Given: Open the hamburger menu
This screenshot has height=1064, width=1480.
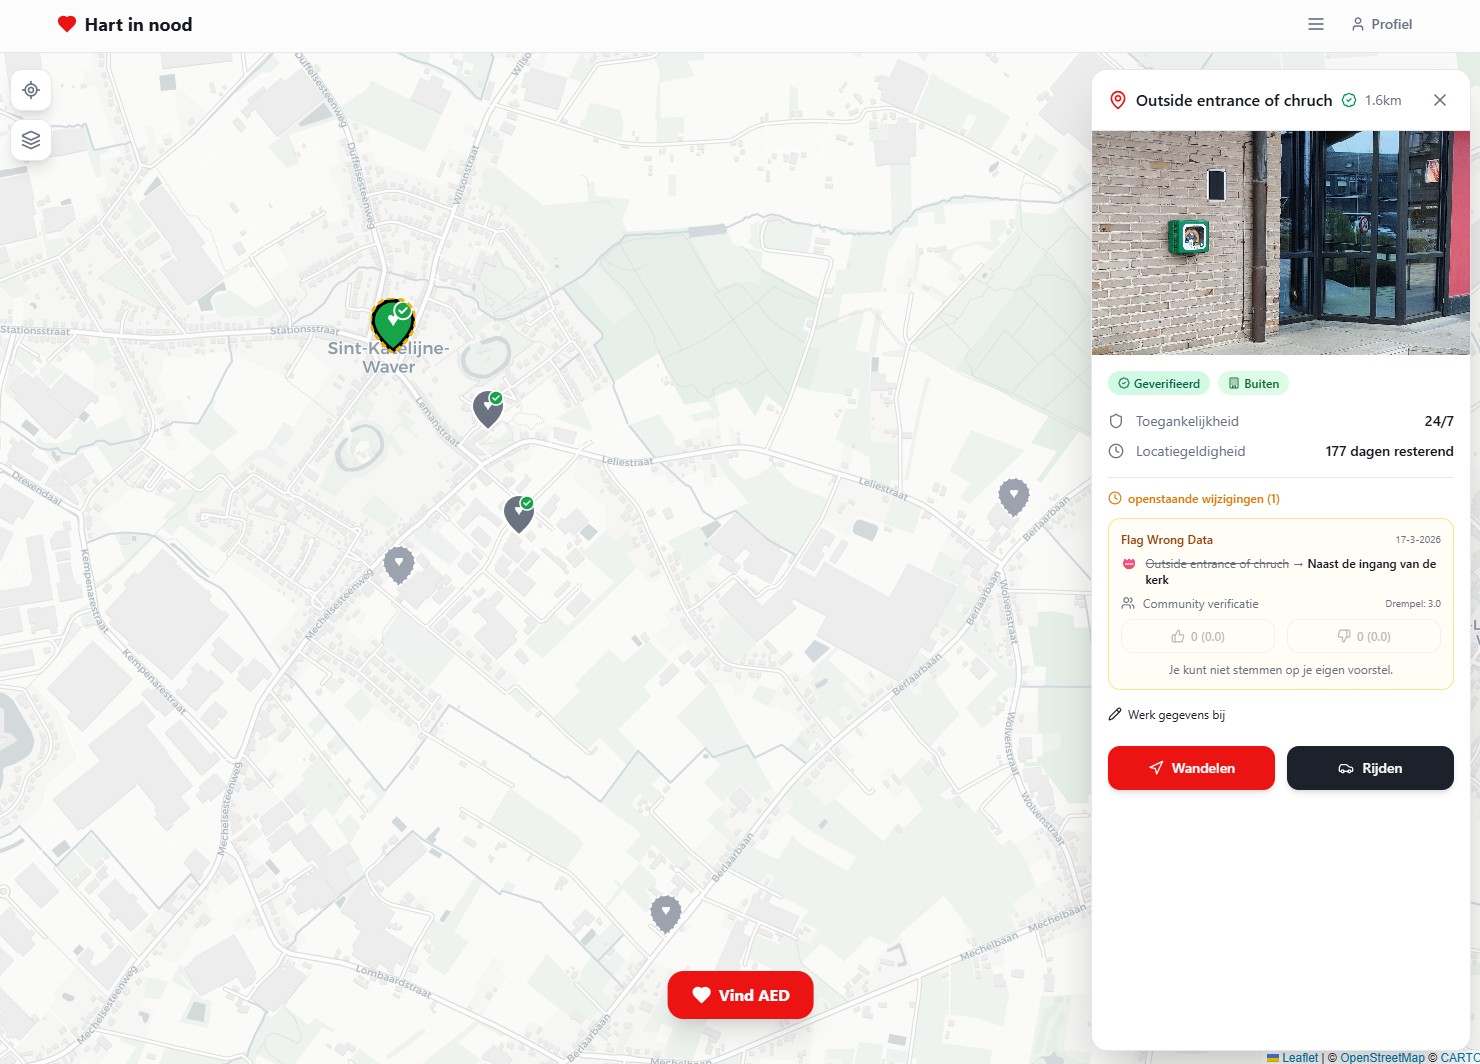Looking at the screenshot, I should [x=1316, y=24].
